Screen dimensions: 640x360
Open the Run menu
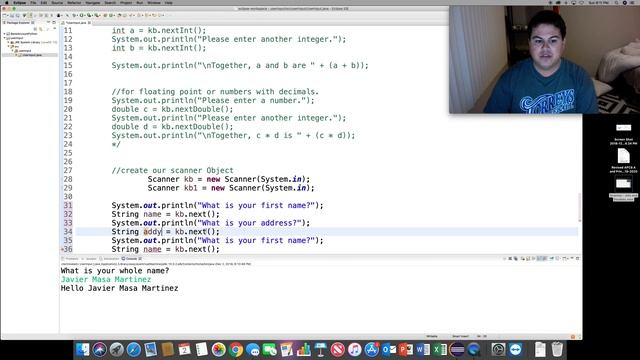[140, 2]
